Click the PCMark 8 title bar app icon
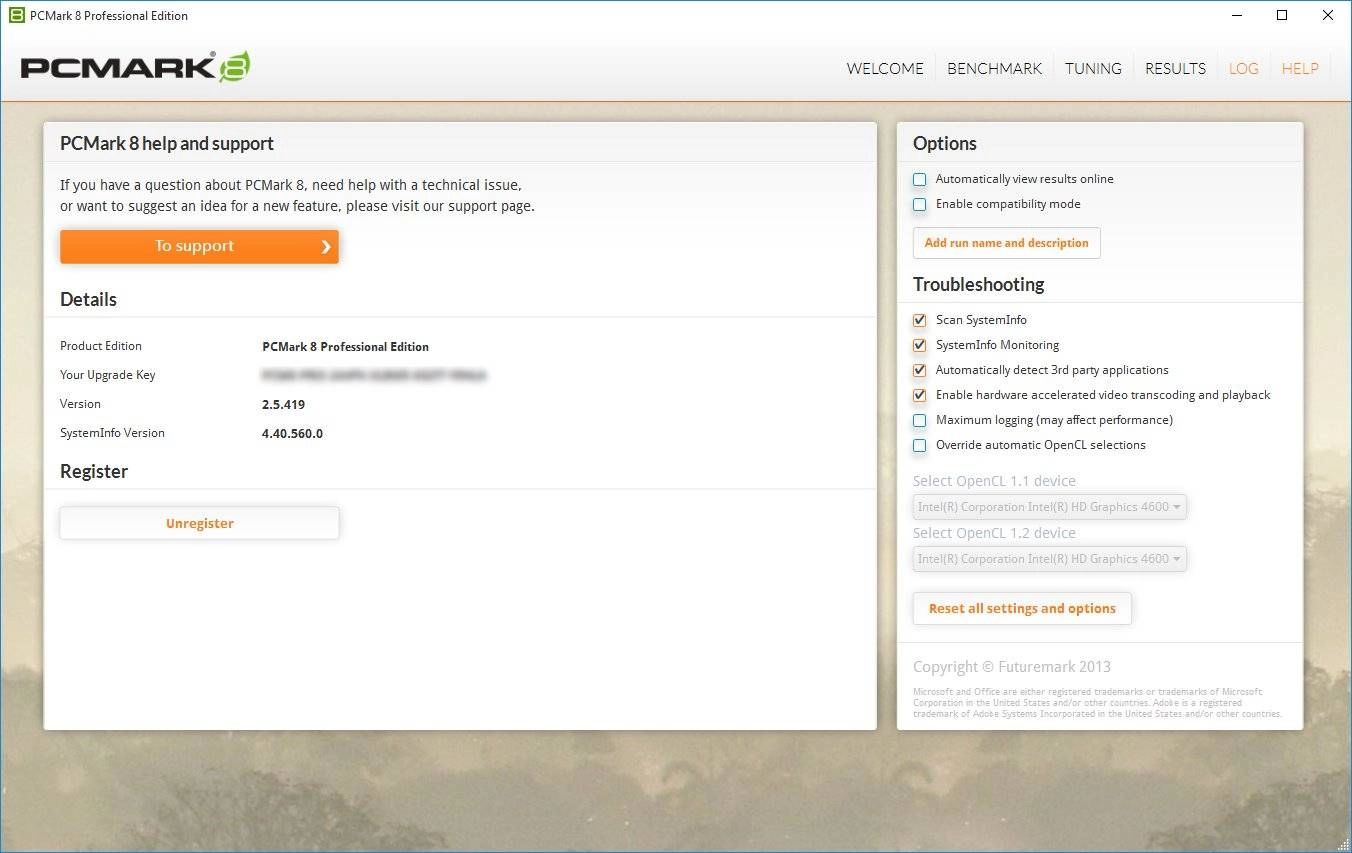Viewport: 1352px width, 853px height. 16,15
